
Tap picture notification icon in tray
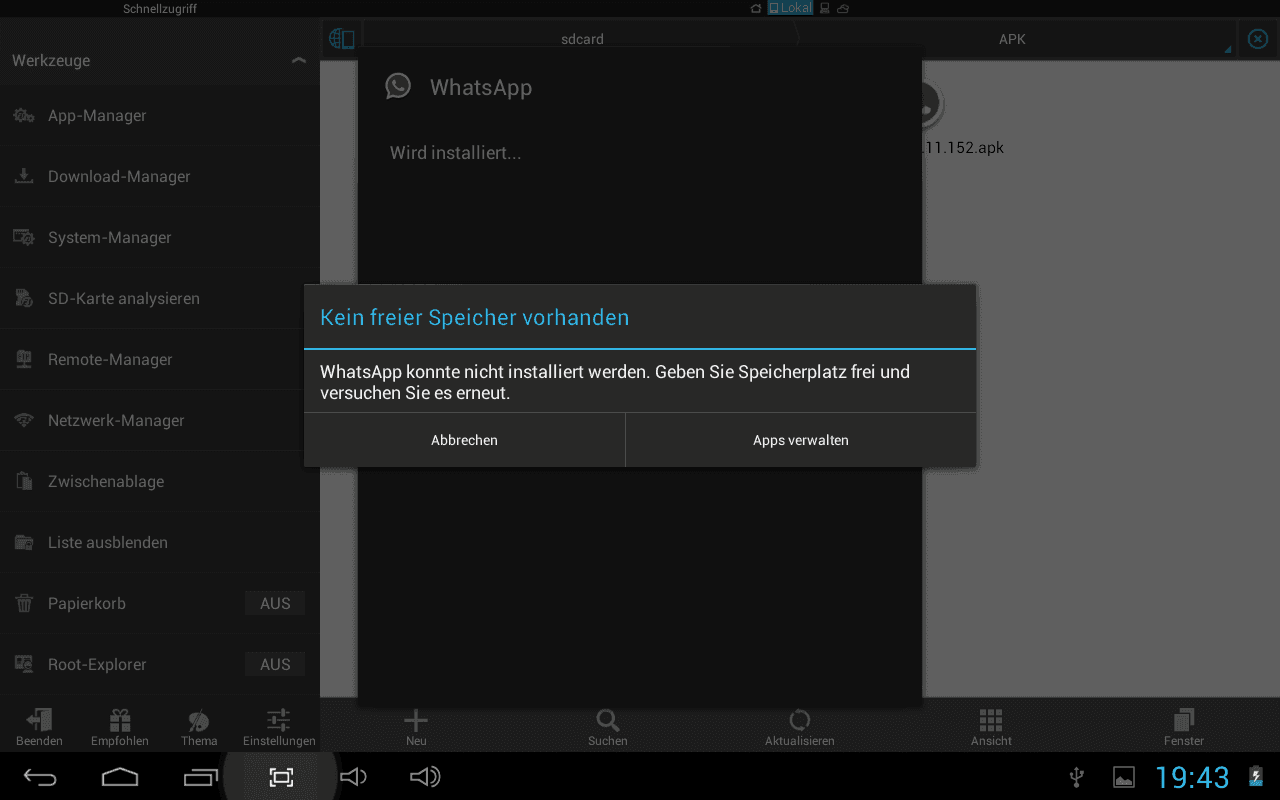[x=1124, y=777]
